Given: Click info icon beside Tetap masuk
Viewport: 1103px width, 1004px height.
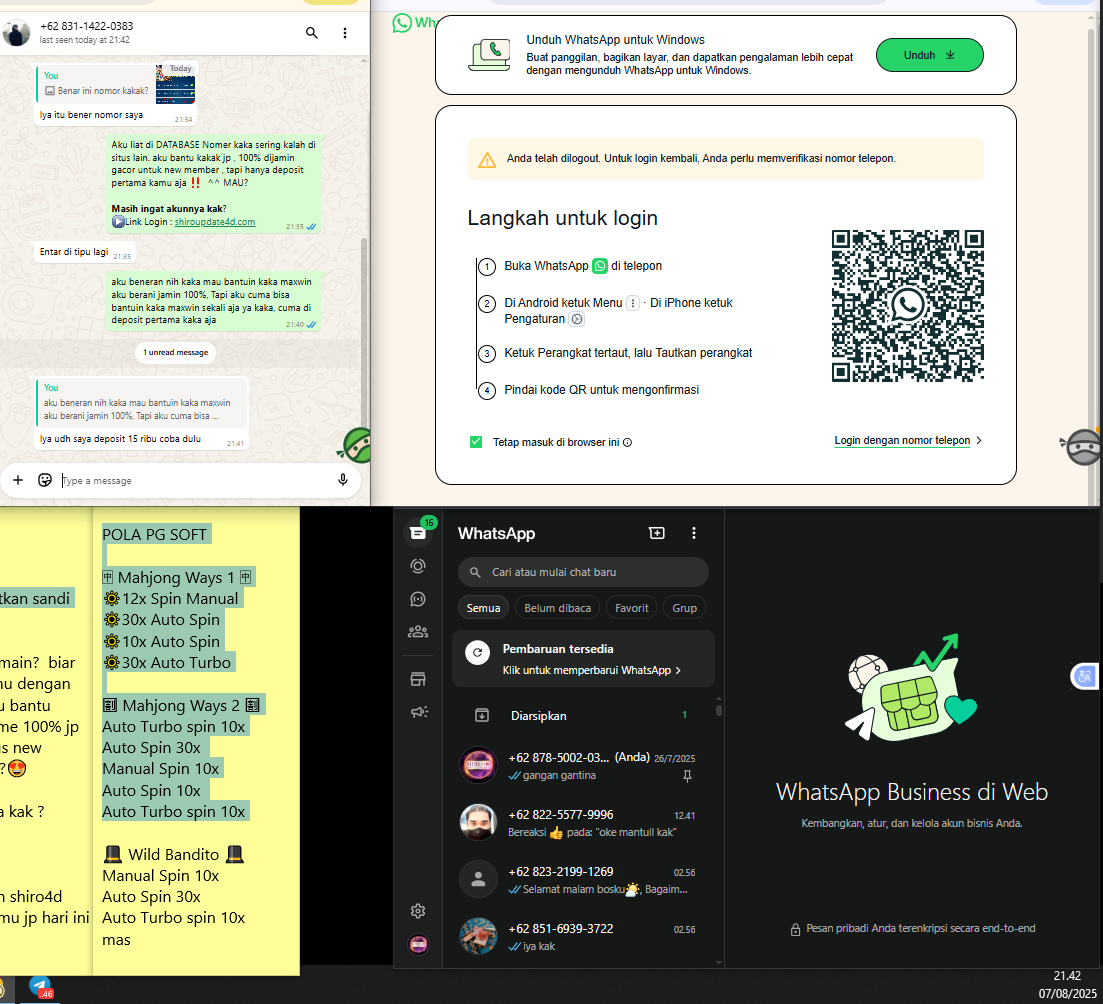Looking at the screenshot, I should point(627,443).
